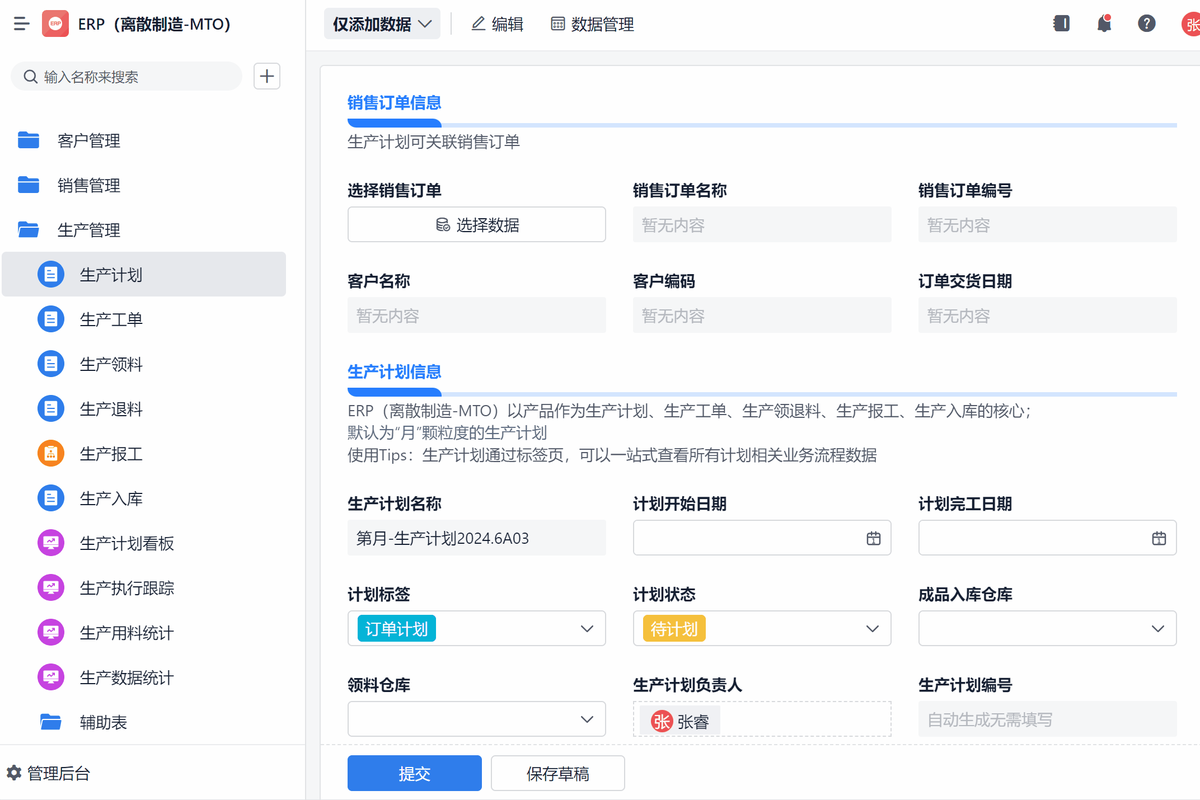Screen dimensions: 1200x800
Task: Open 数据管理 in the top toolbar
Action: click(x=592, y=24)
